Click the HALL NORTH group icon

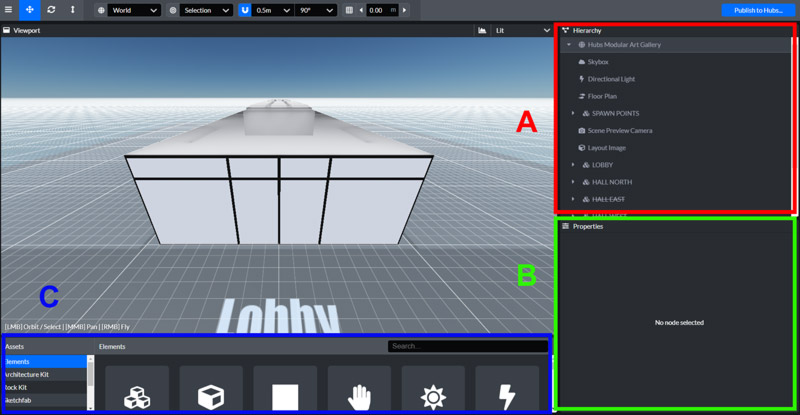click(x=586, y=182)
